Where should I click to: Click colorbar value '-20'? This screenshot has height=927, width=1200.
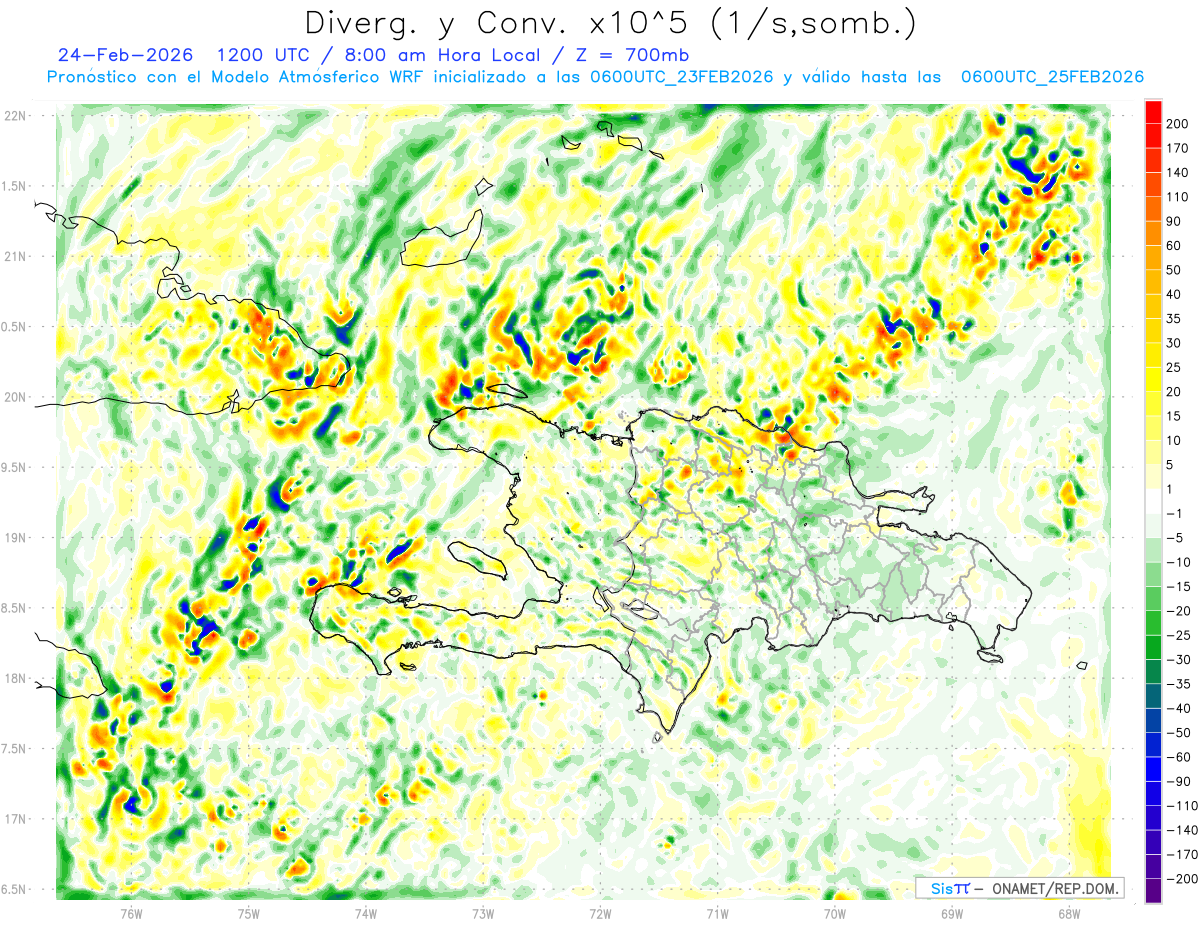[x=1178, y=611]
